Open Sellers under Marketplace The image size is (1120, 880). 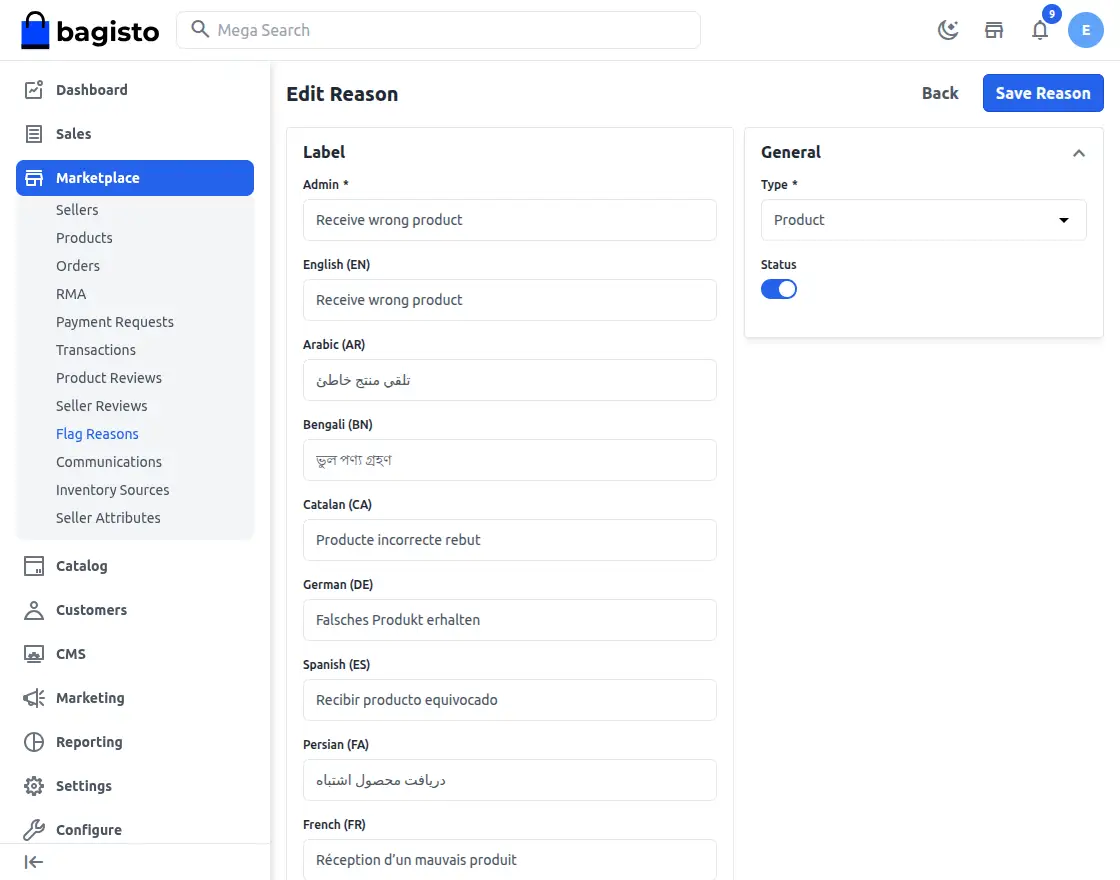pos(77,210)
